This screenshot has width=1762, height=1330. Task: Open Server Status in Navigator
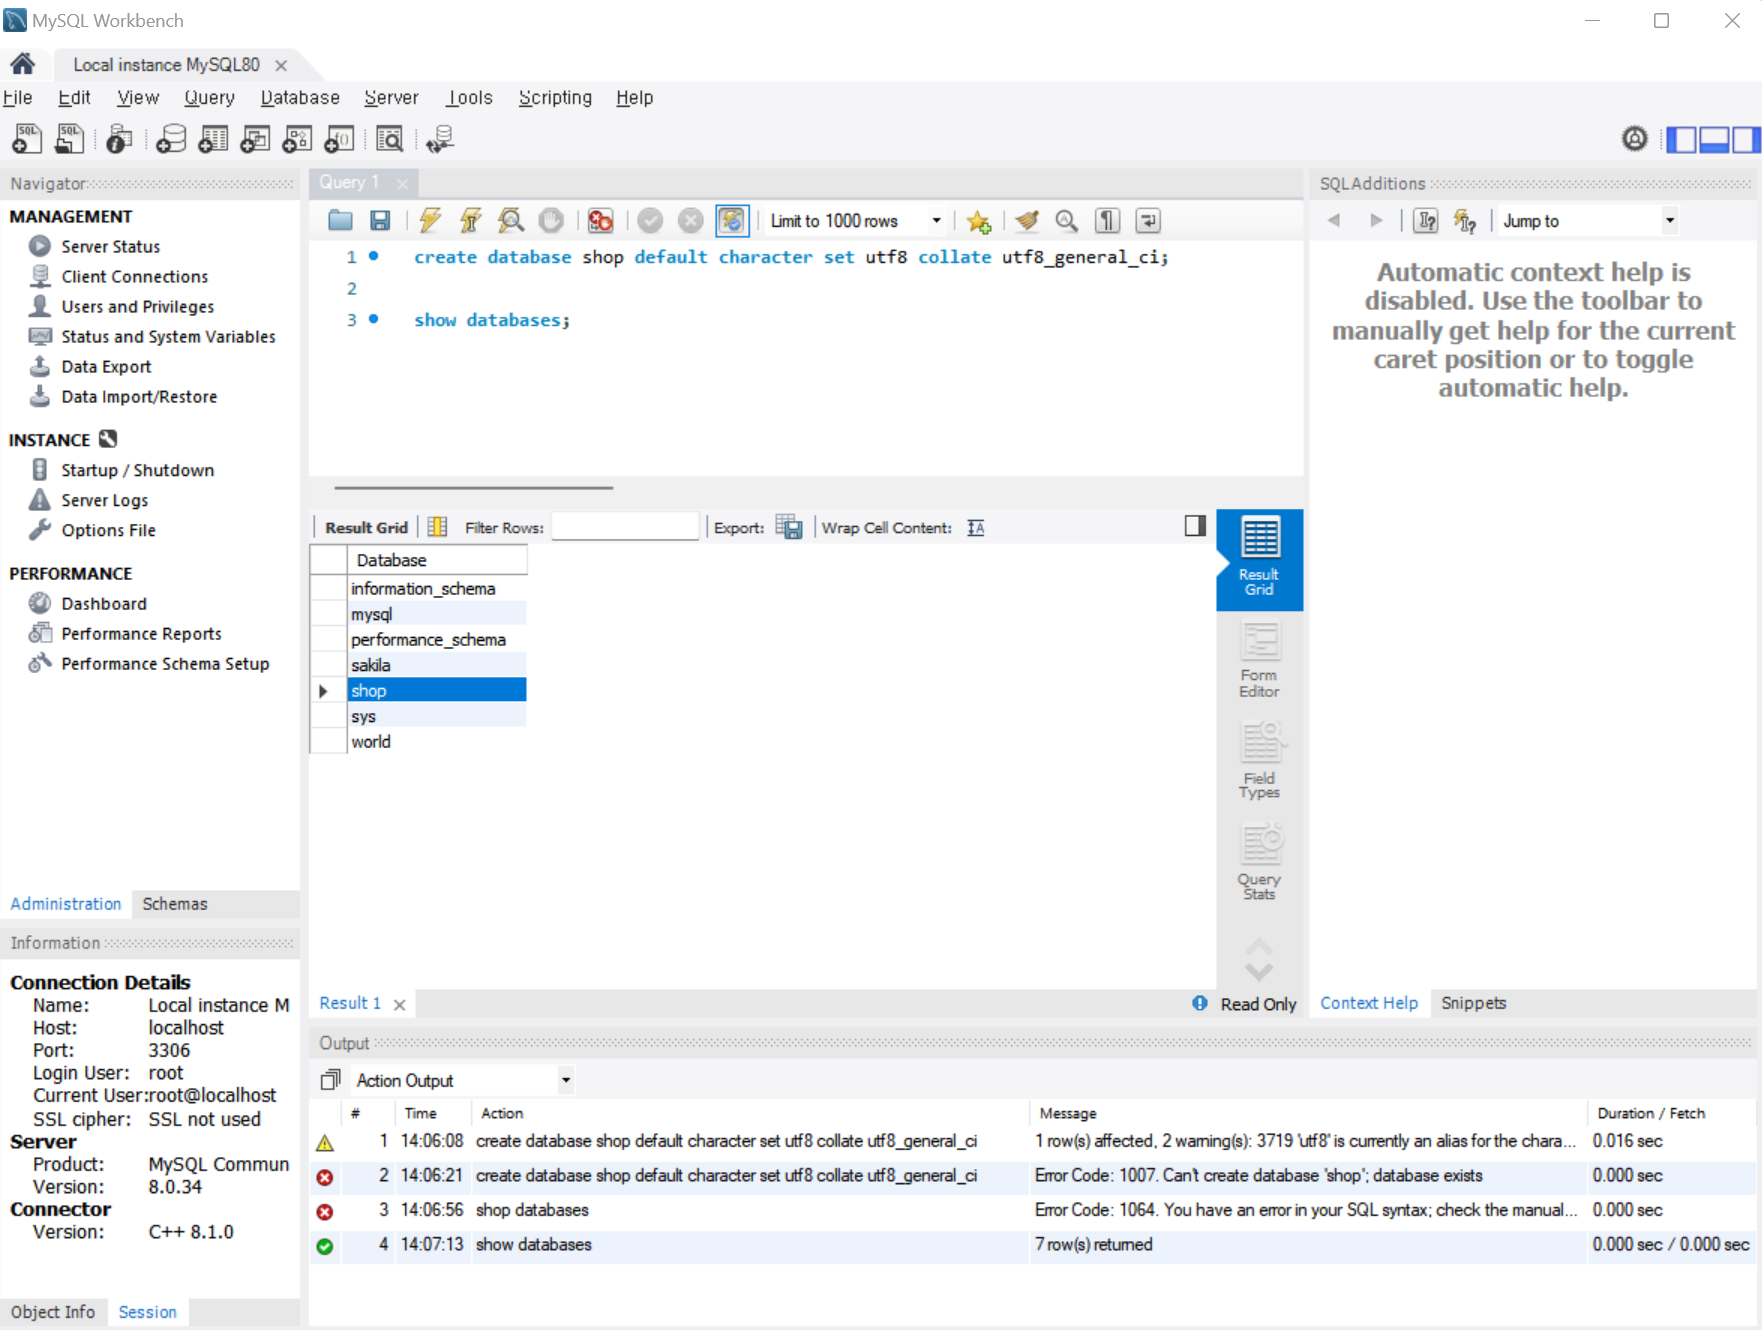click(x=110, y=247)
